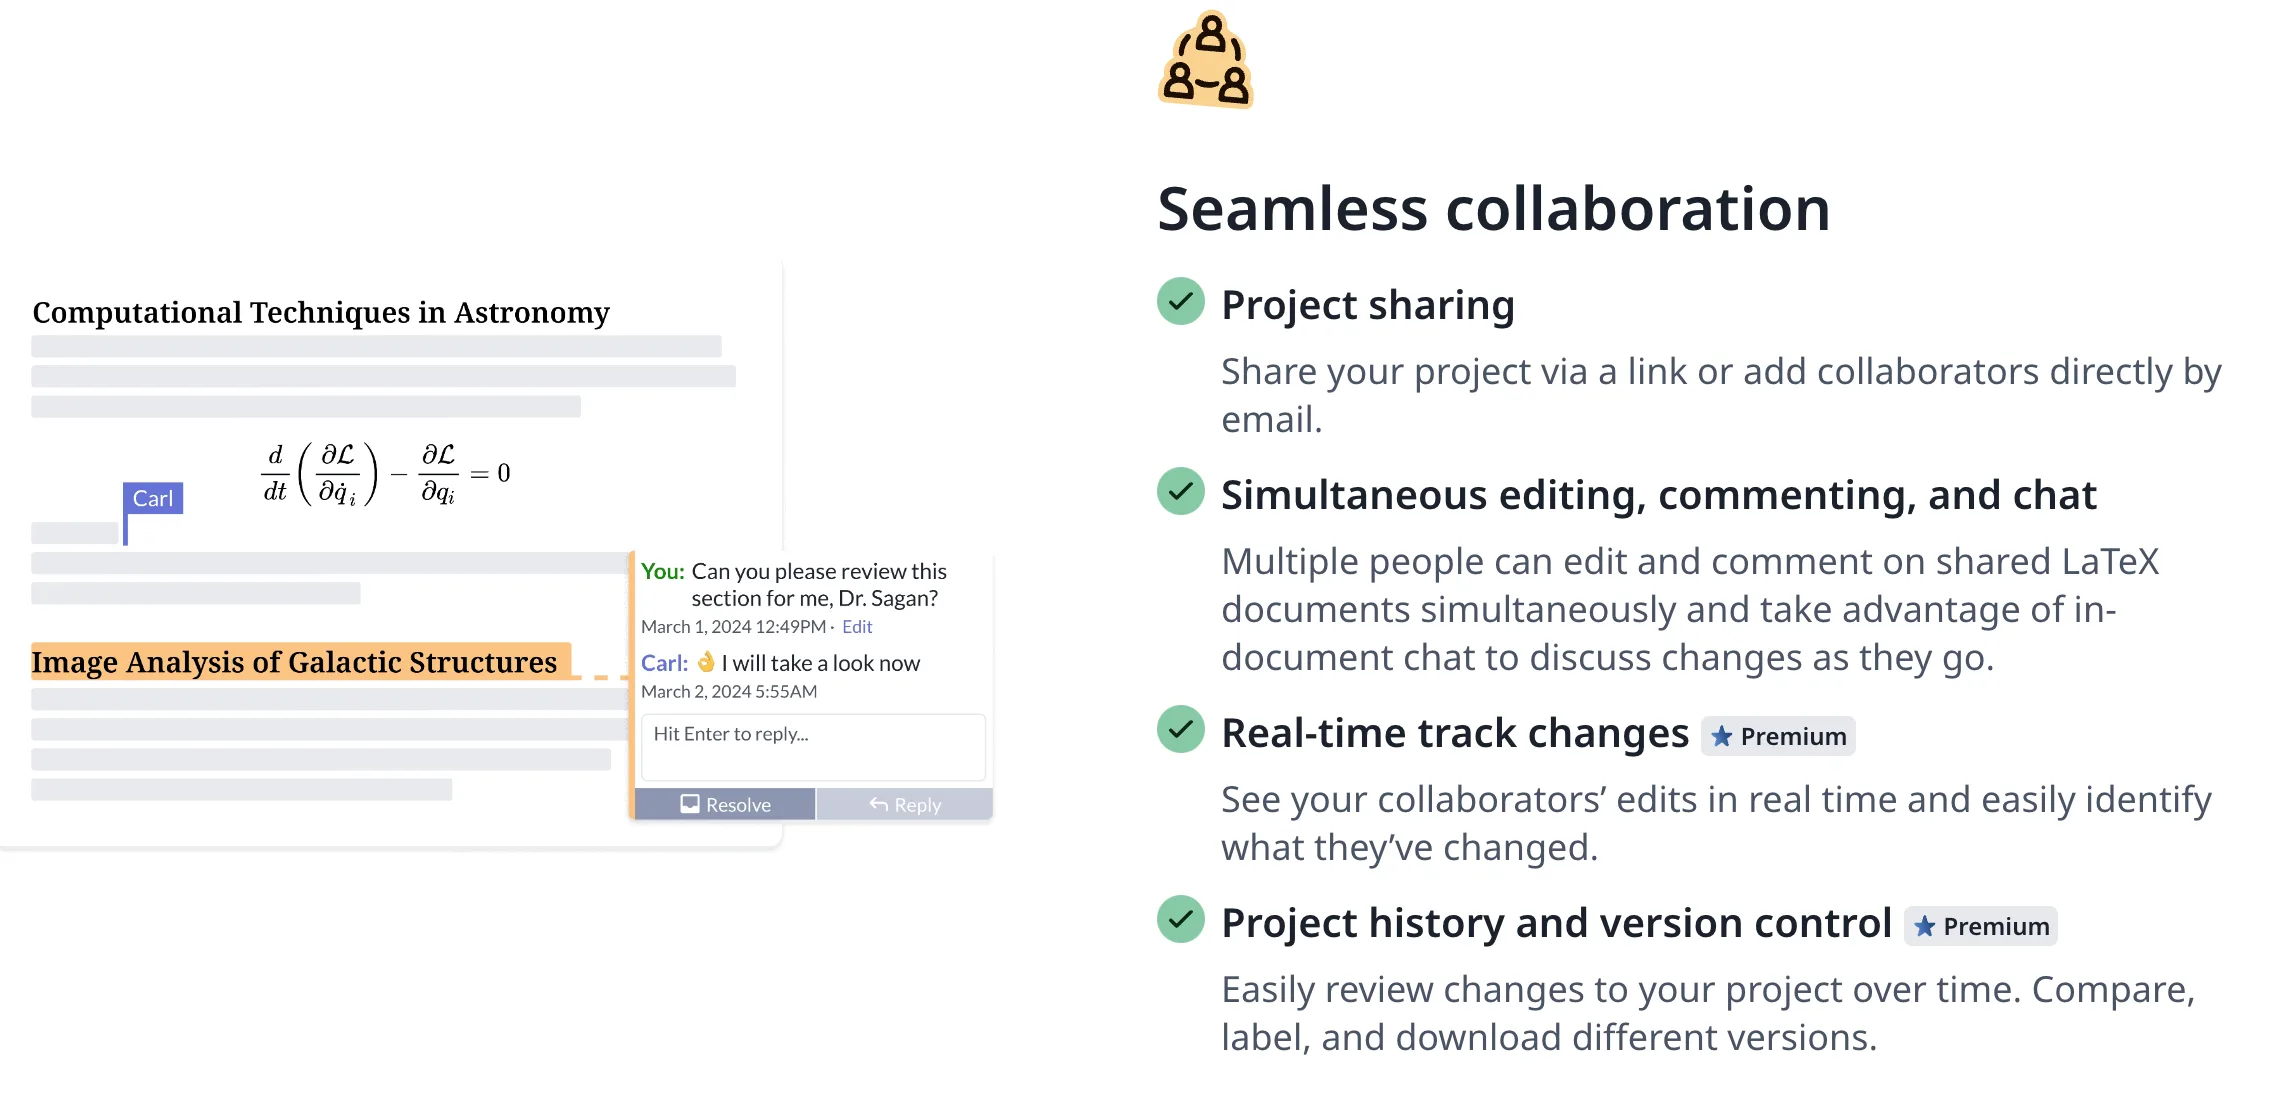The width and height of the screenshot is (2278, 1102).
Task: Click inside the Hit Enter to reply field
Action: 812,746
